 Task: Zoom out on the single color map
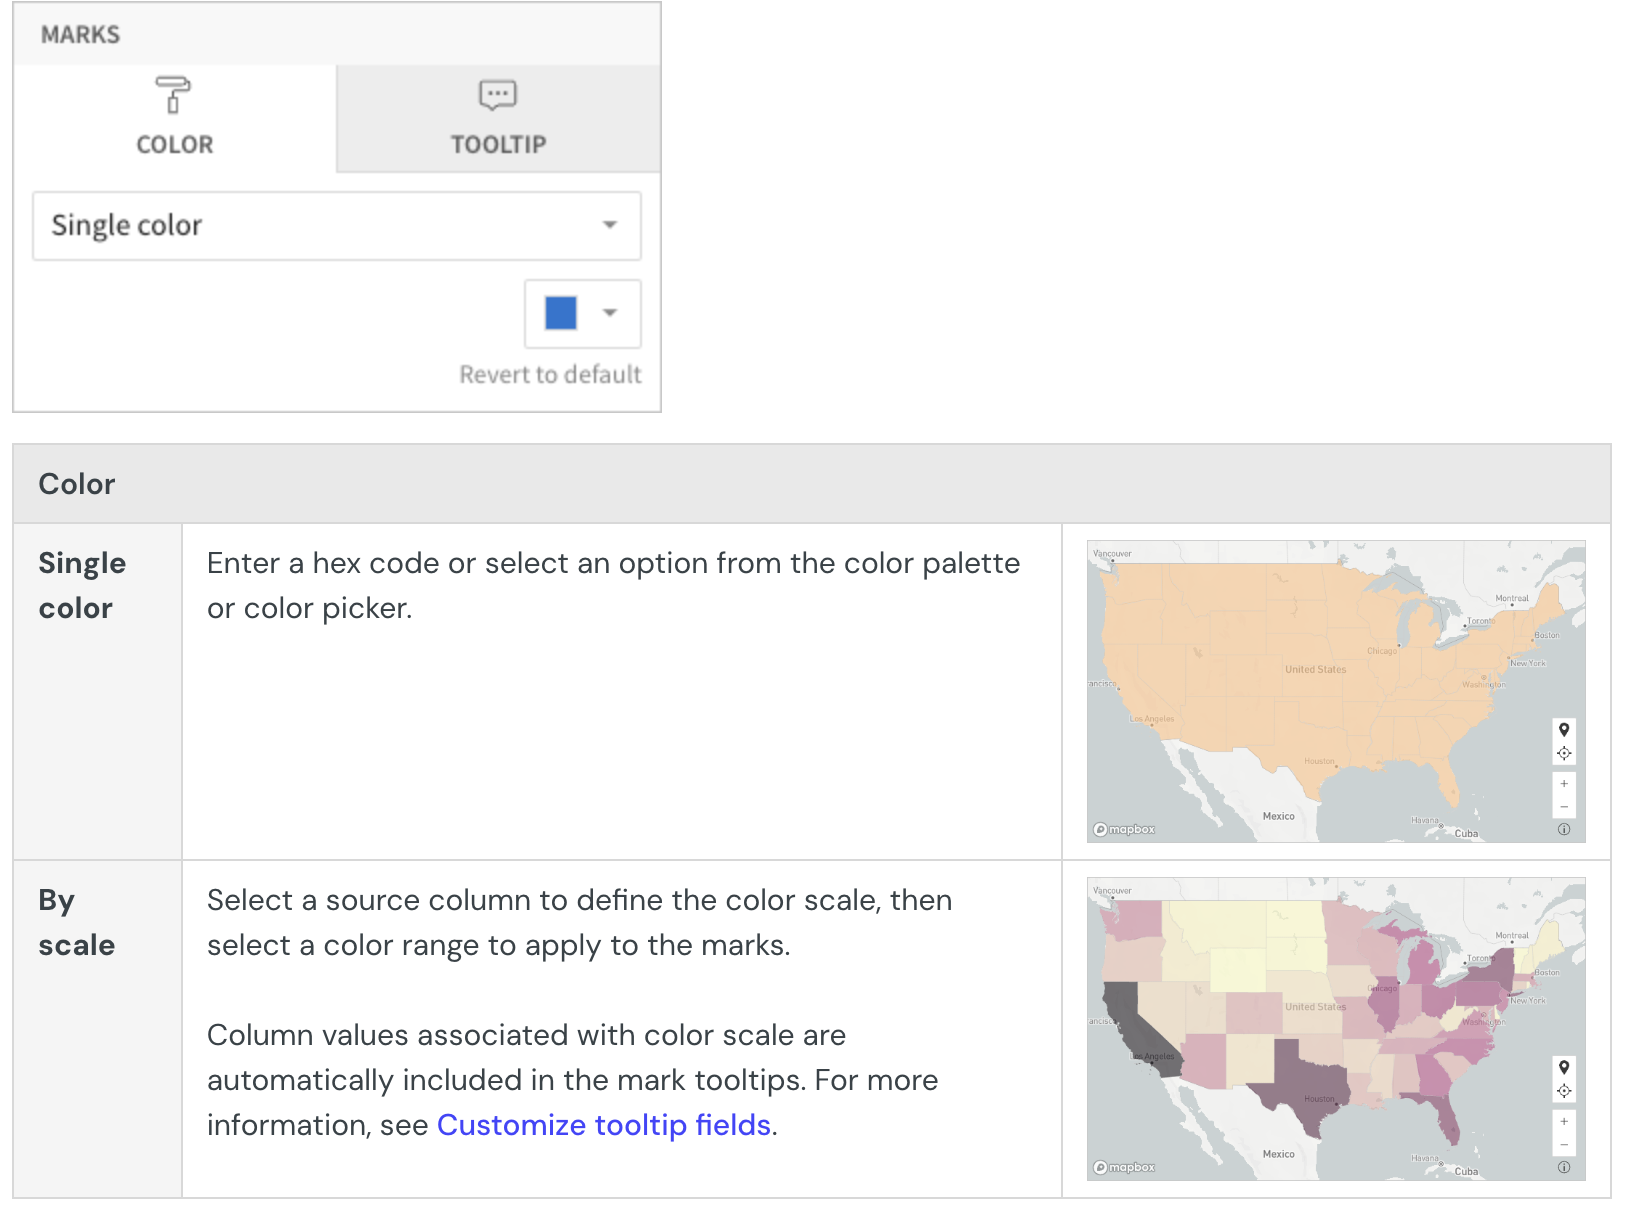[1564, 806]
